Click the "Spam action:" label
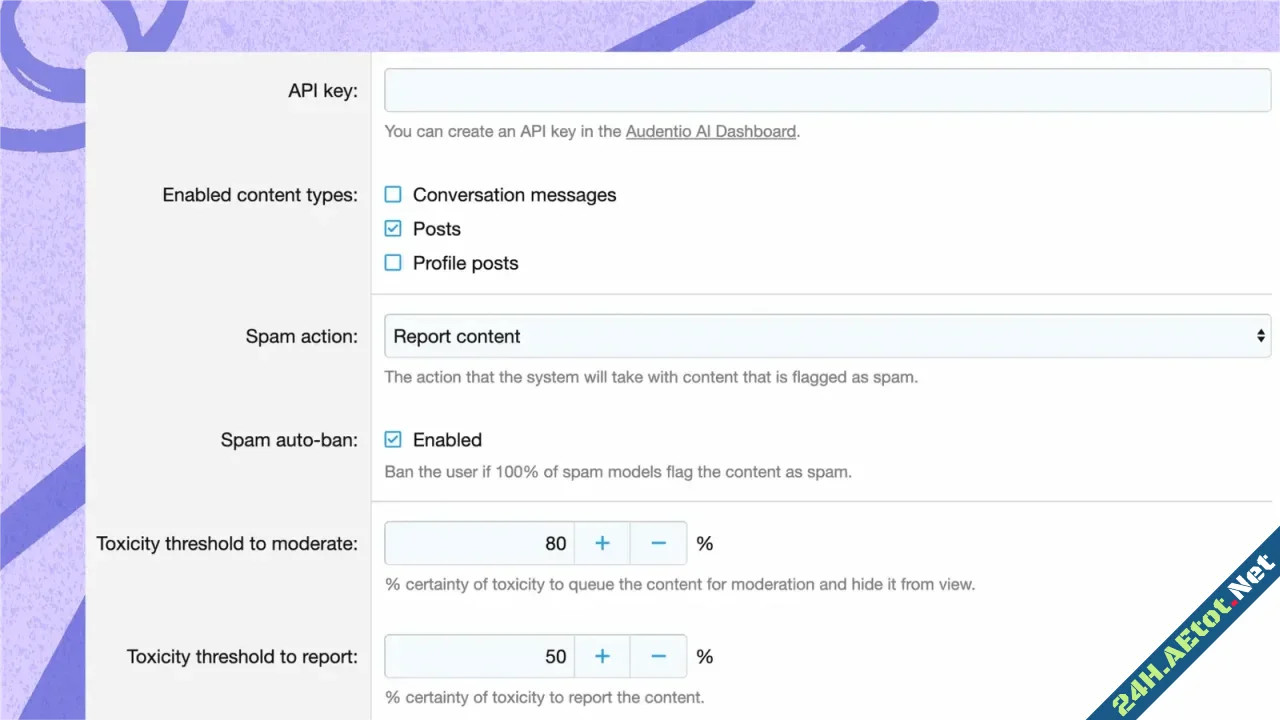Screen dimensions: 1280x720 pyautogui.click(x=301, y=336)
